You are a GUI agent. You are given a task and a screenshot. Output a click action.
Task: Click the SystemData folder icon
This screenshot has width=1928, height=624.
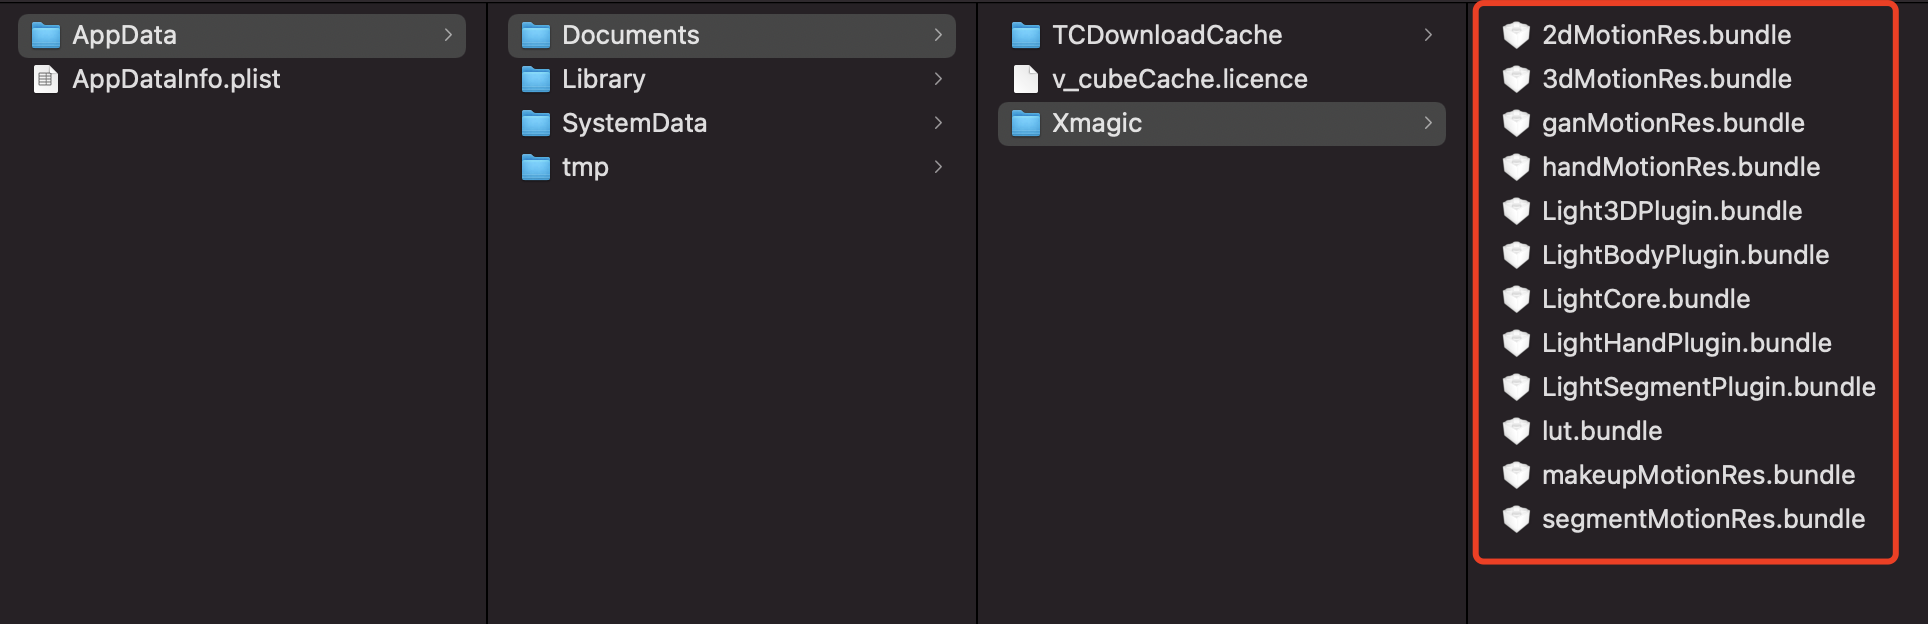[x=536, y=124]
